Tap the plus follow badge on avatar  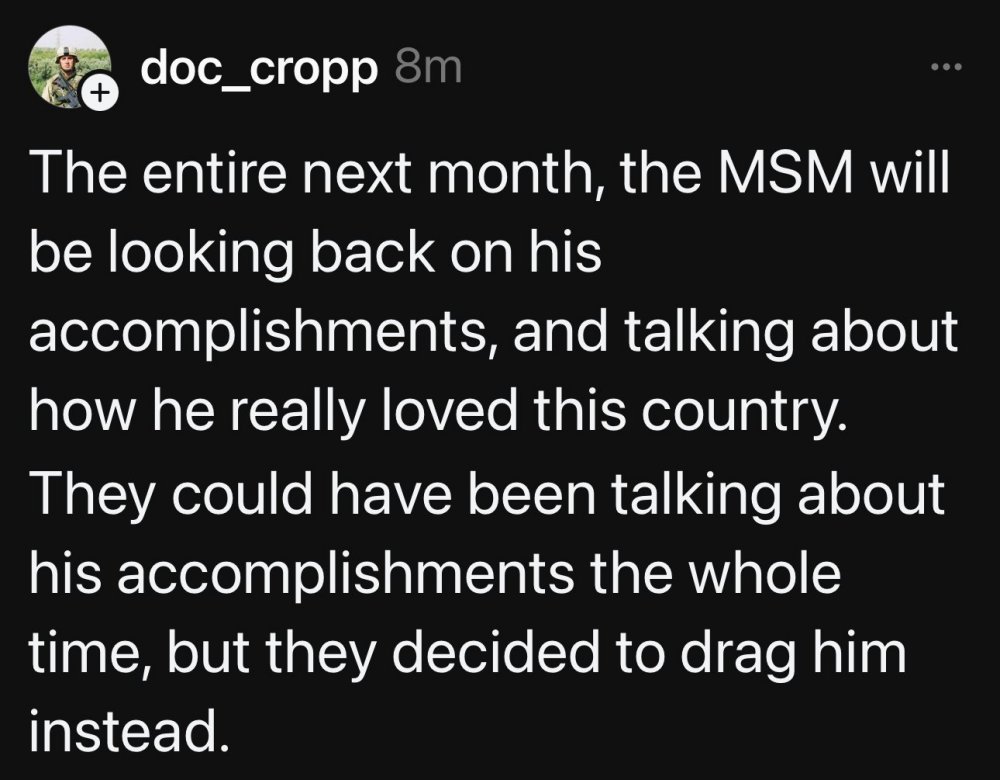[98, 95]
